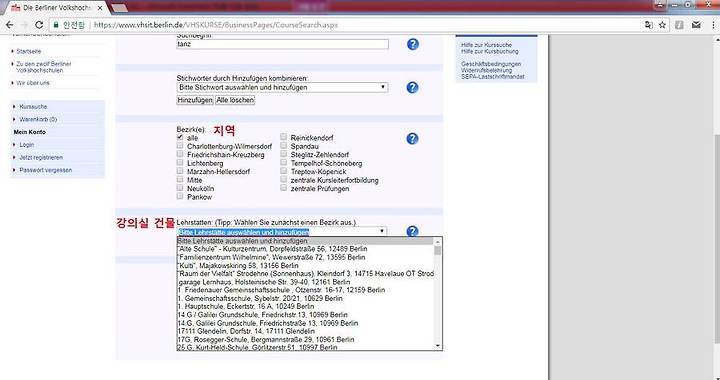Screen dimensions: 720x380
Task: Check the Treptow-Köpenick checkbox
Action: [284, 171]
